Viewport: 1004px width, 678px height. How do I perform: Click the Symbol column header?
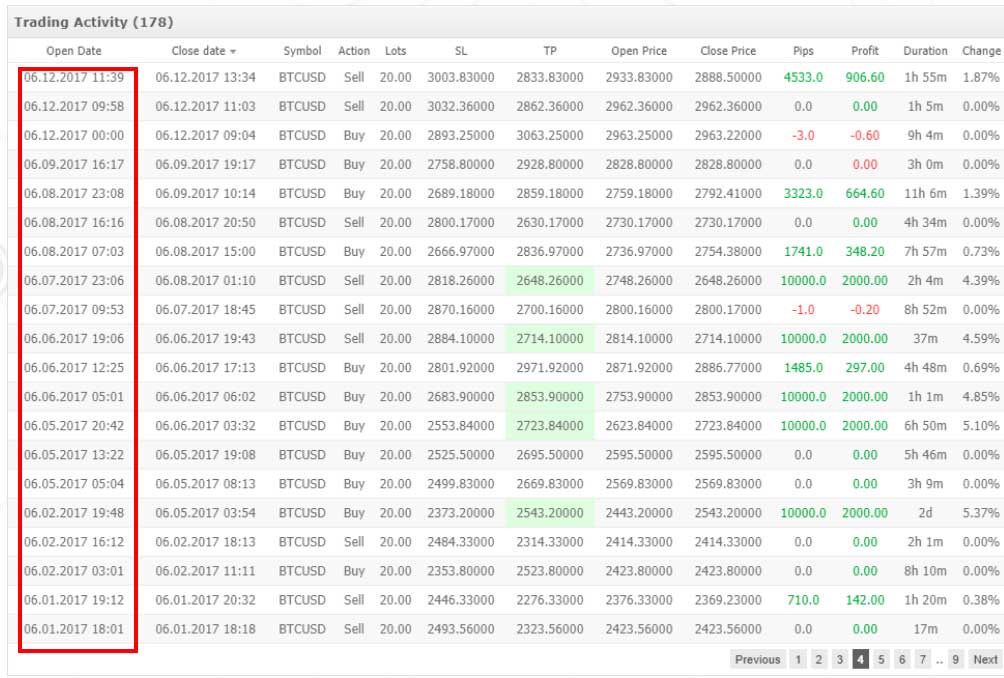(x=302, y=51)
